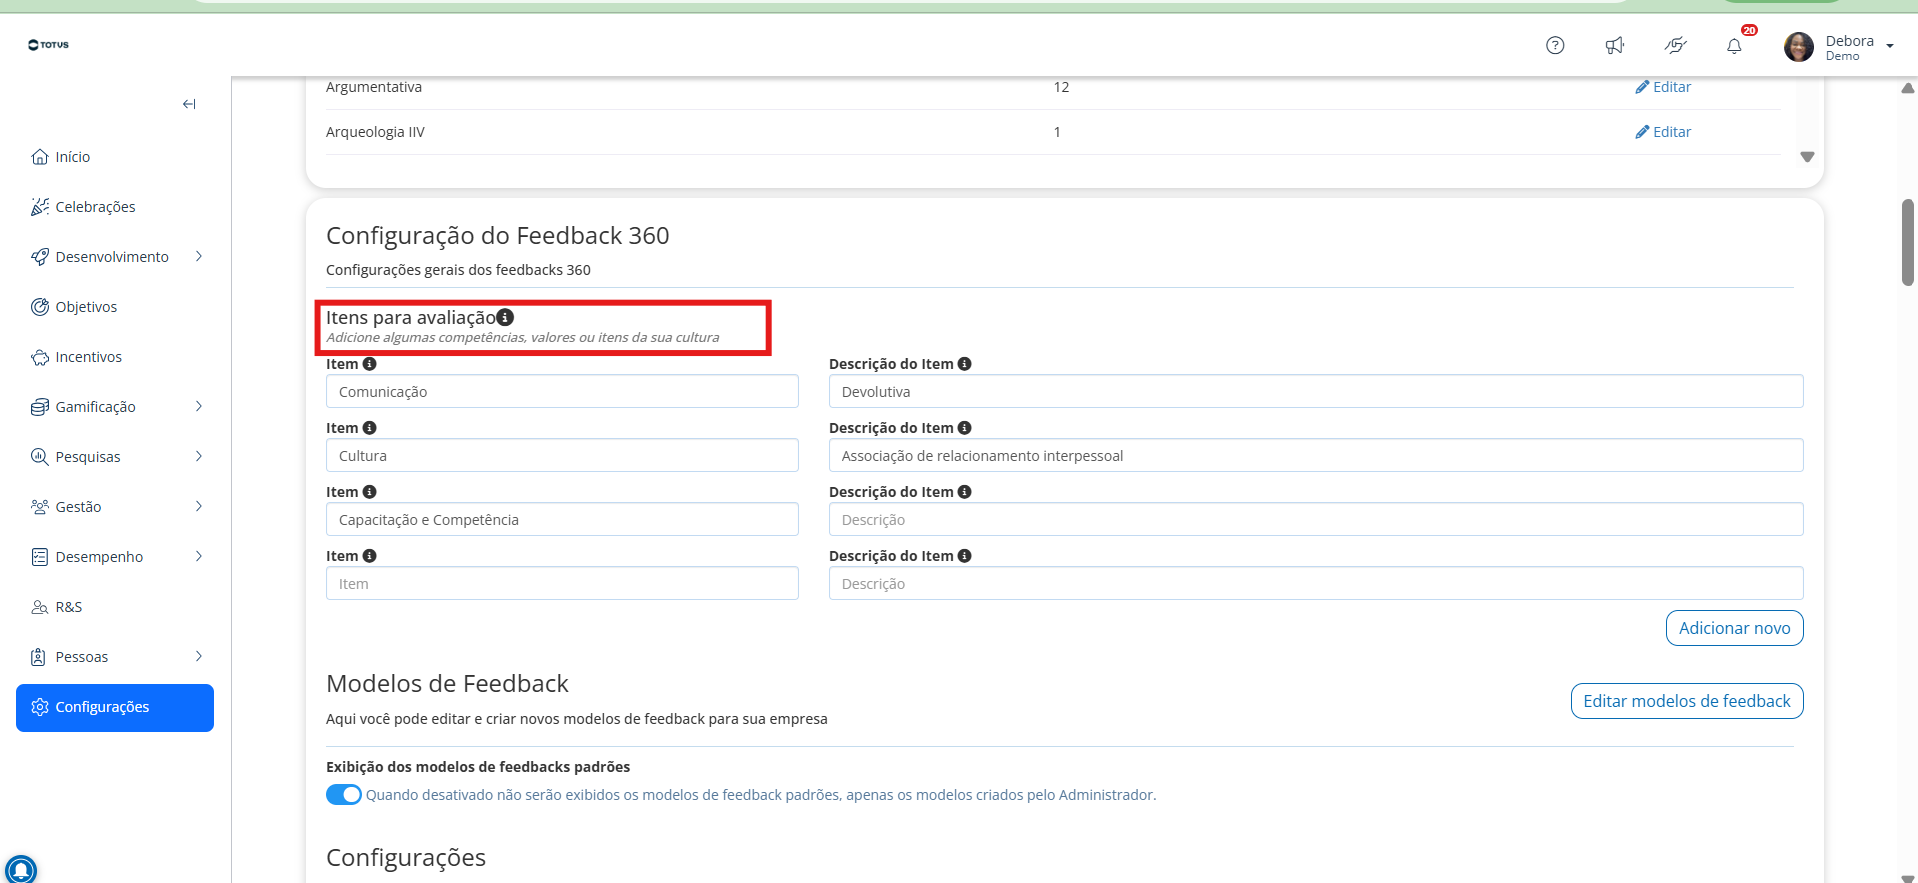Click the info icon on the last Descrição do Item label

[964, 556]
